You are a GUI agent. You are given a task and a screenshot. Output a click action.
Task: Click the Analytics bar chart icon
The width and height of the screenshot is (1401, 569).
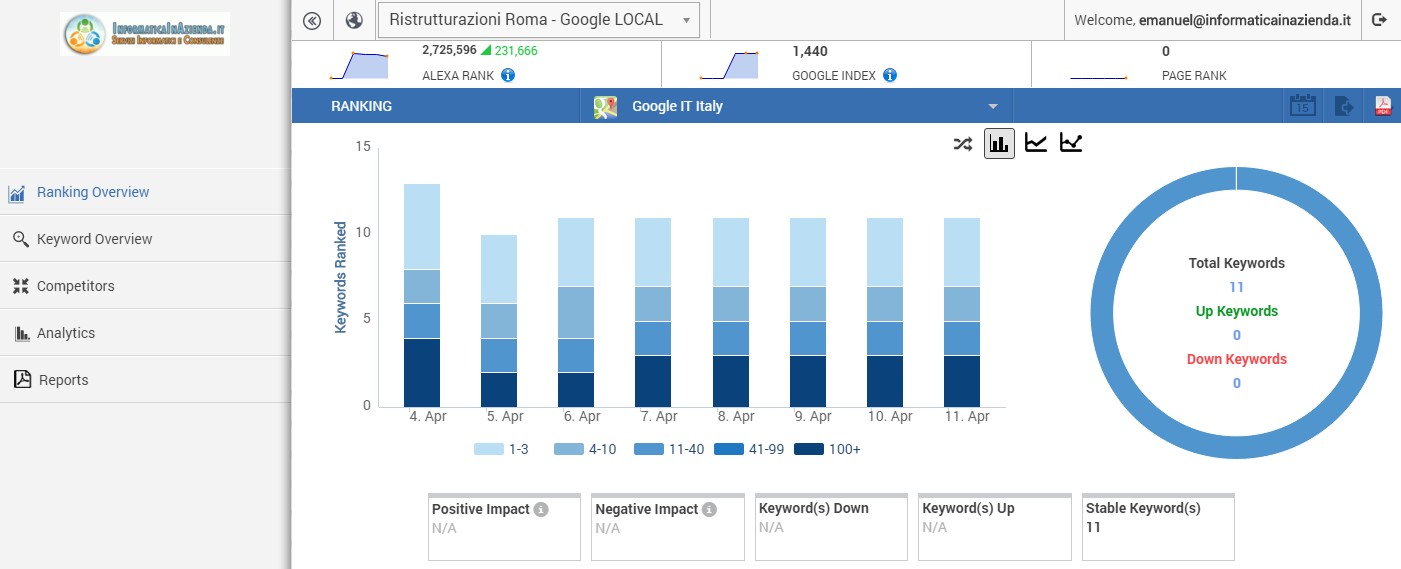pyautogui.click(x=22, y=333)
